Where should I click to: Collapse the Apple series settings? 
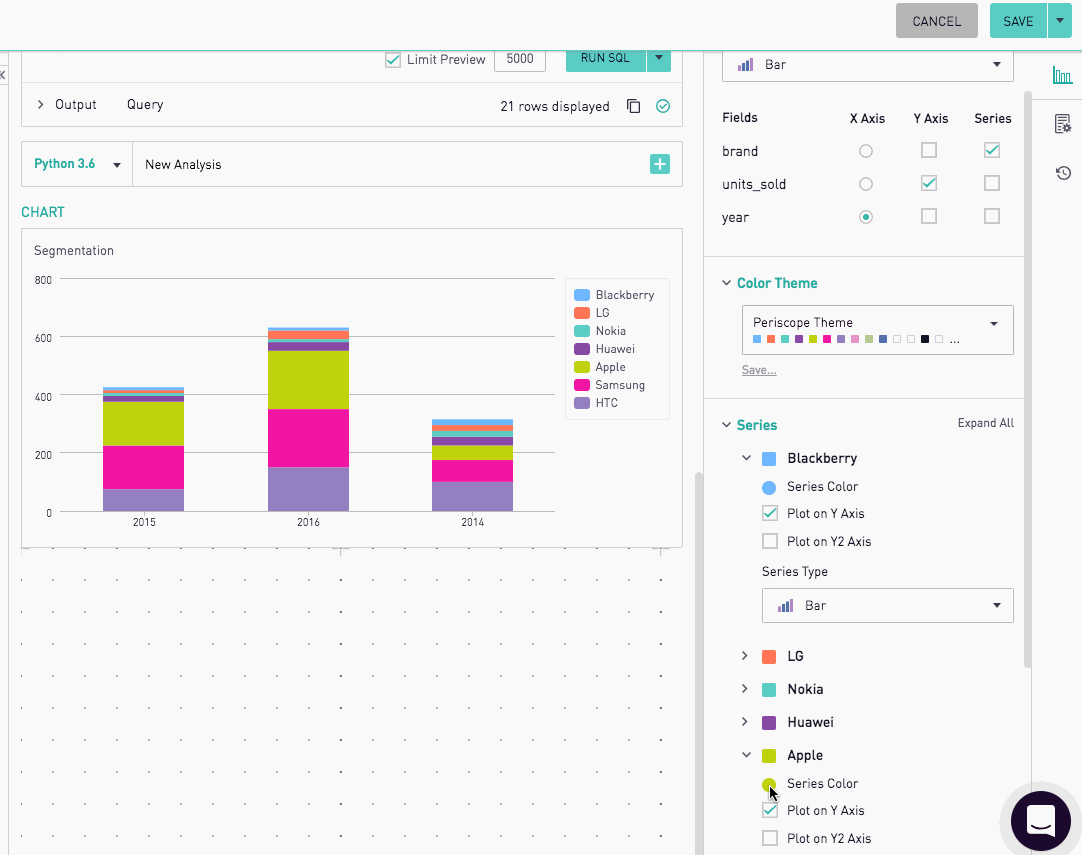pos(746,755)
